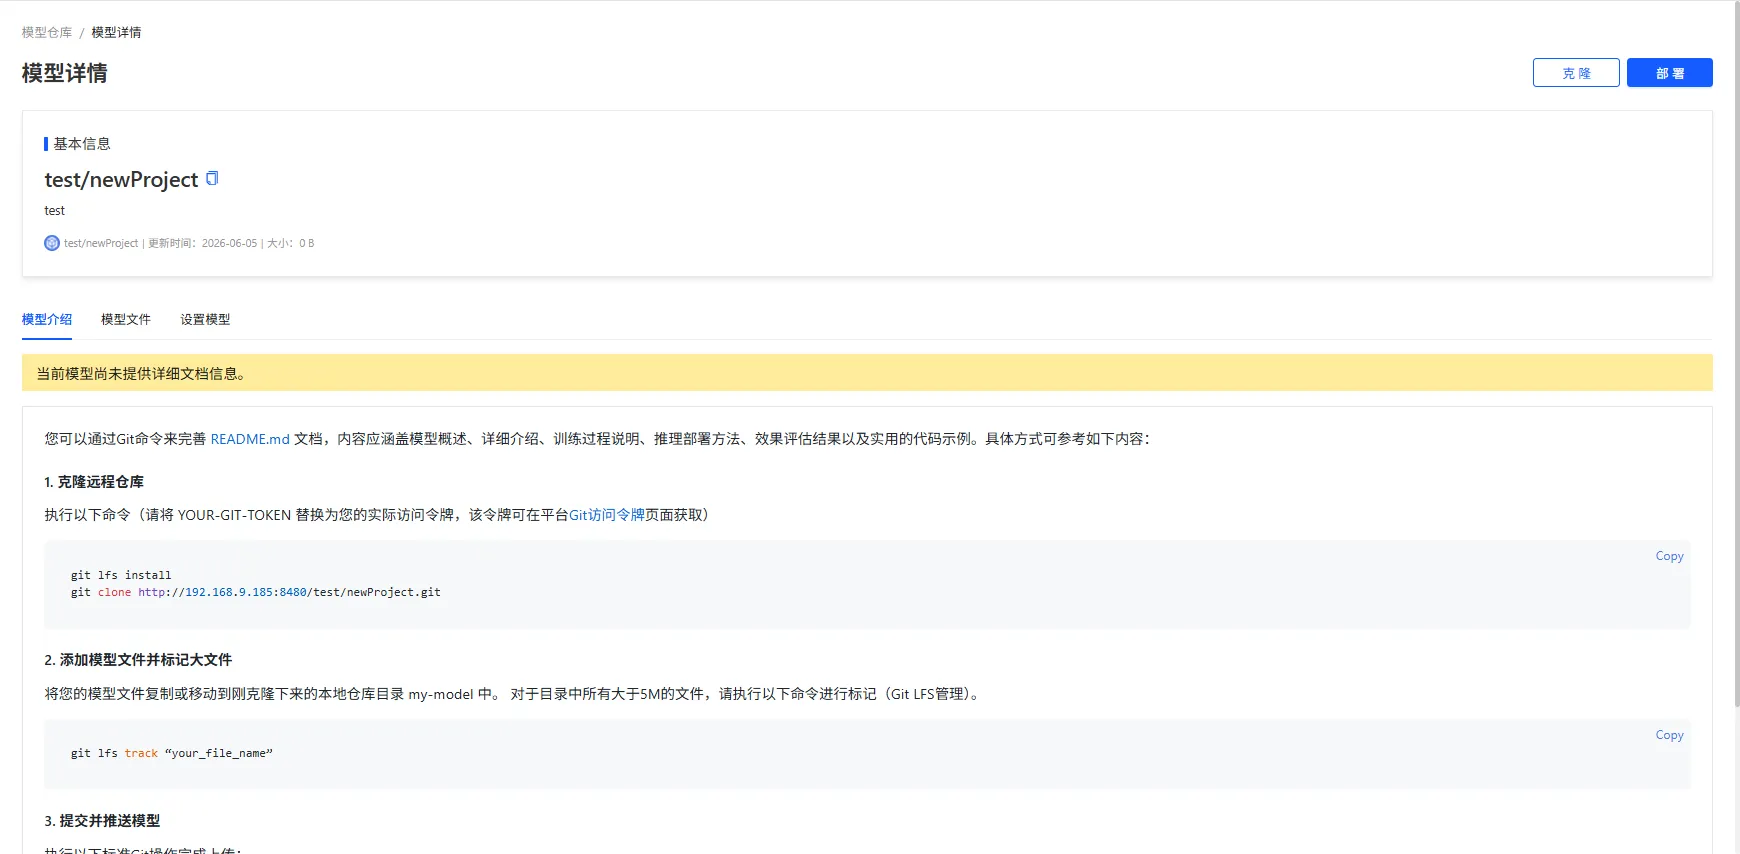Go to 模型仓库 breadcrumb
The image size is (1740, 854).
click(47, 32)
